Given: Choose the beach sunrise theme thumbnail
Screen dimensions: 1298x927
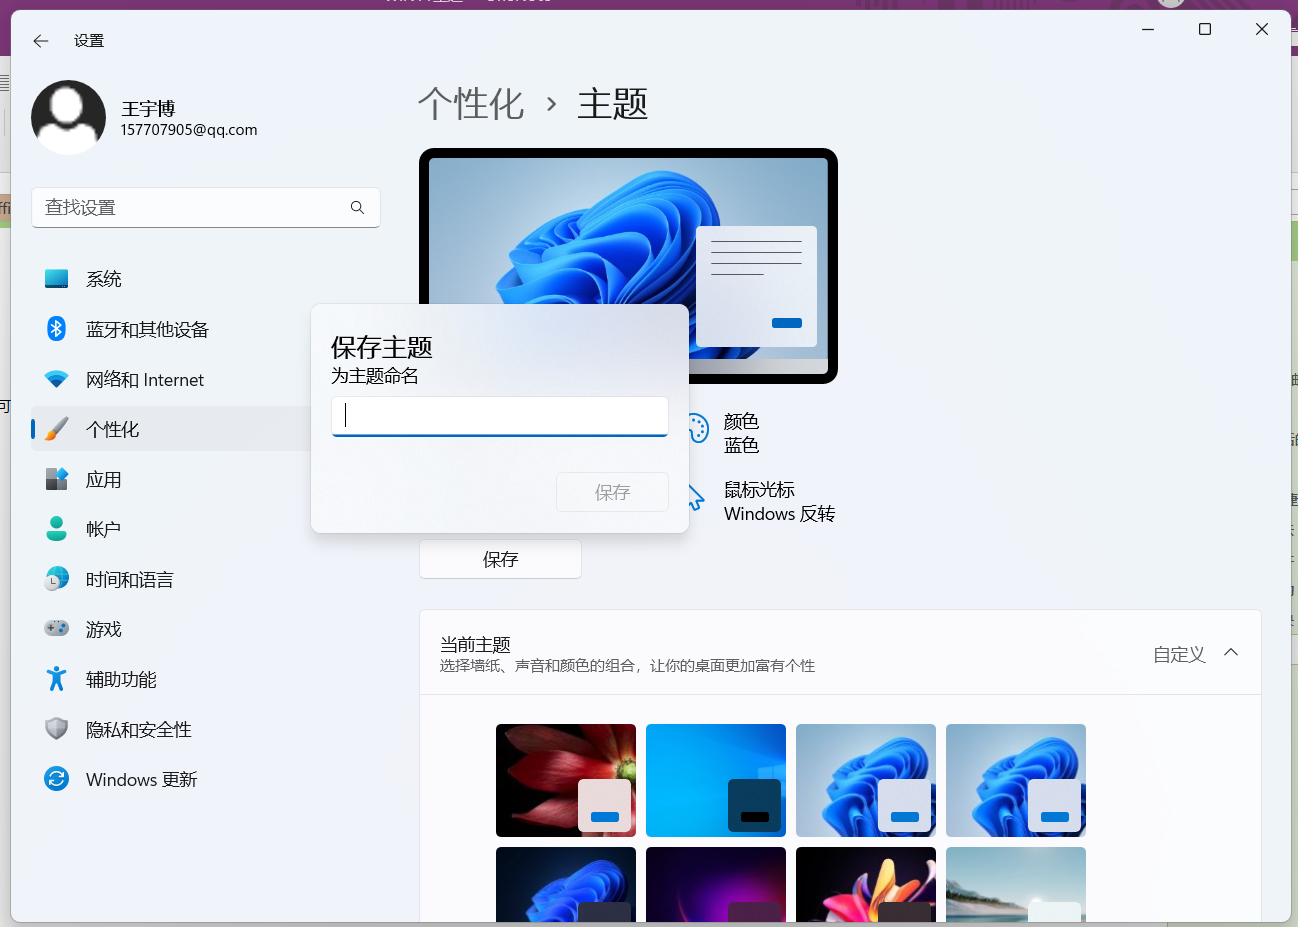Looking at the screenshot, I should click(x=1016, y=884).
